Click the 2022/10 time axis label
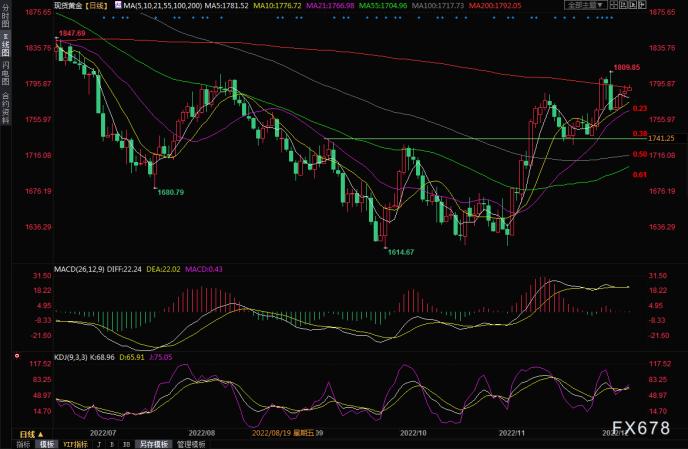This screenshot has height=449, width=688. tap(413, 433)
